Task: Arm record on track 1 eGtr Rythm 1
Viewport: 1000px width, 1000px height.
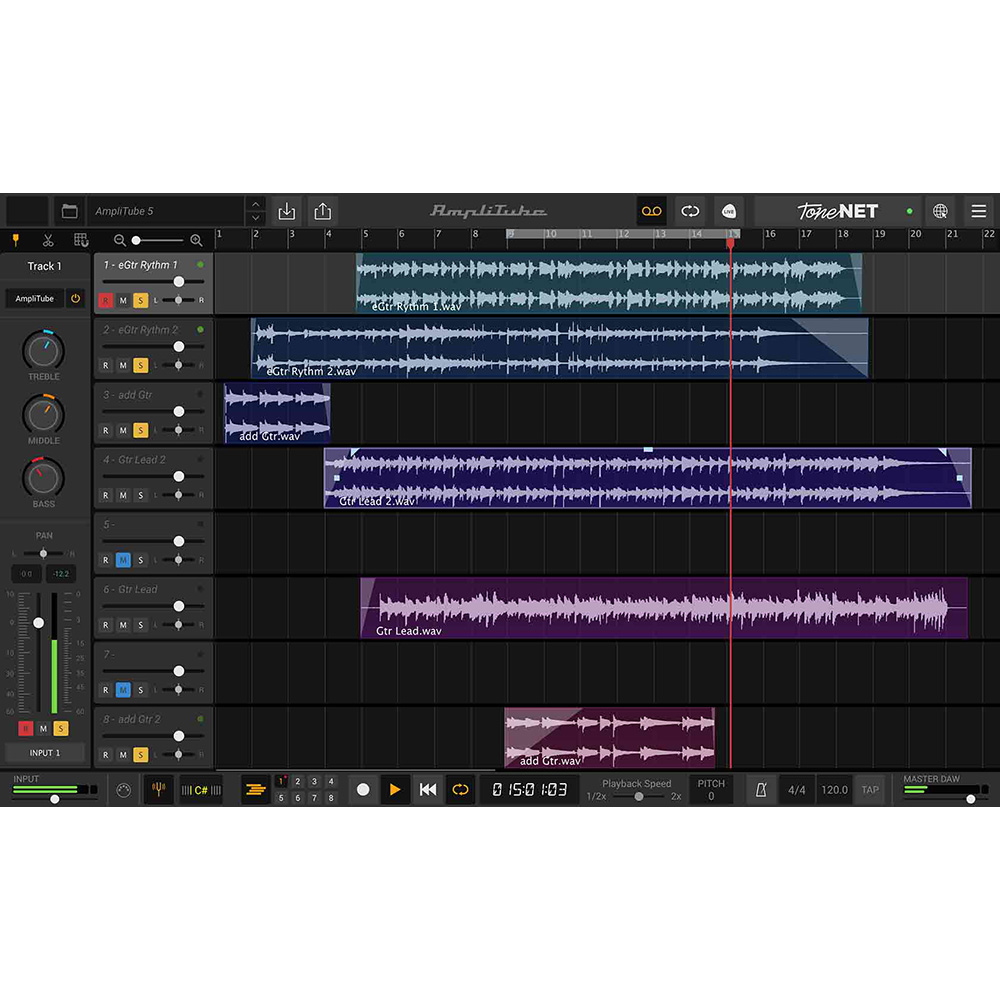Action: pos(106,300)
